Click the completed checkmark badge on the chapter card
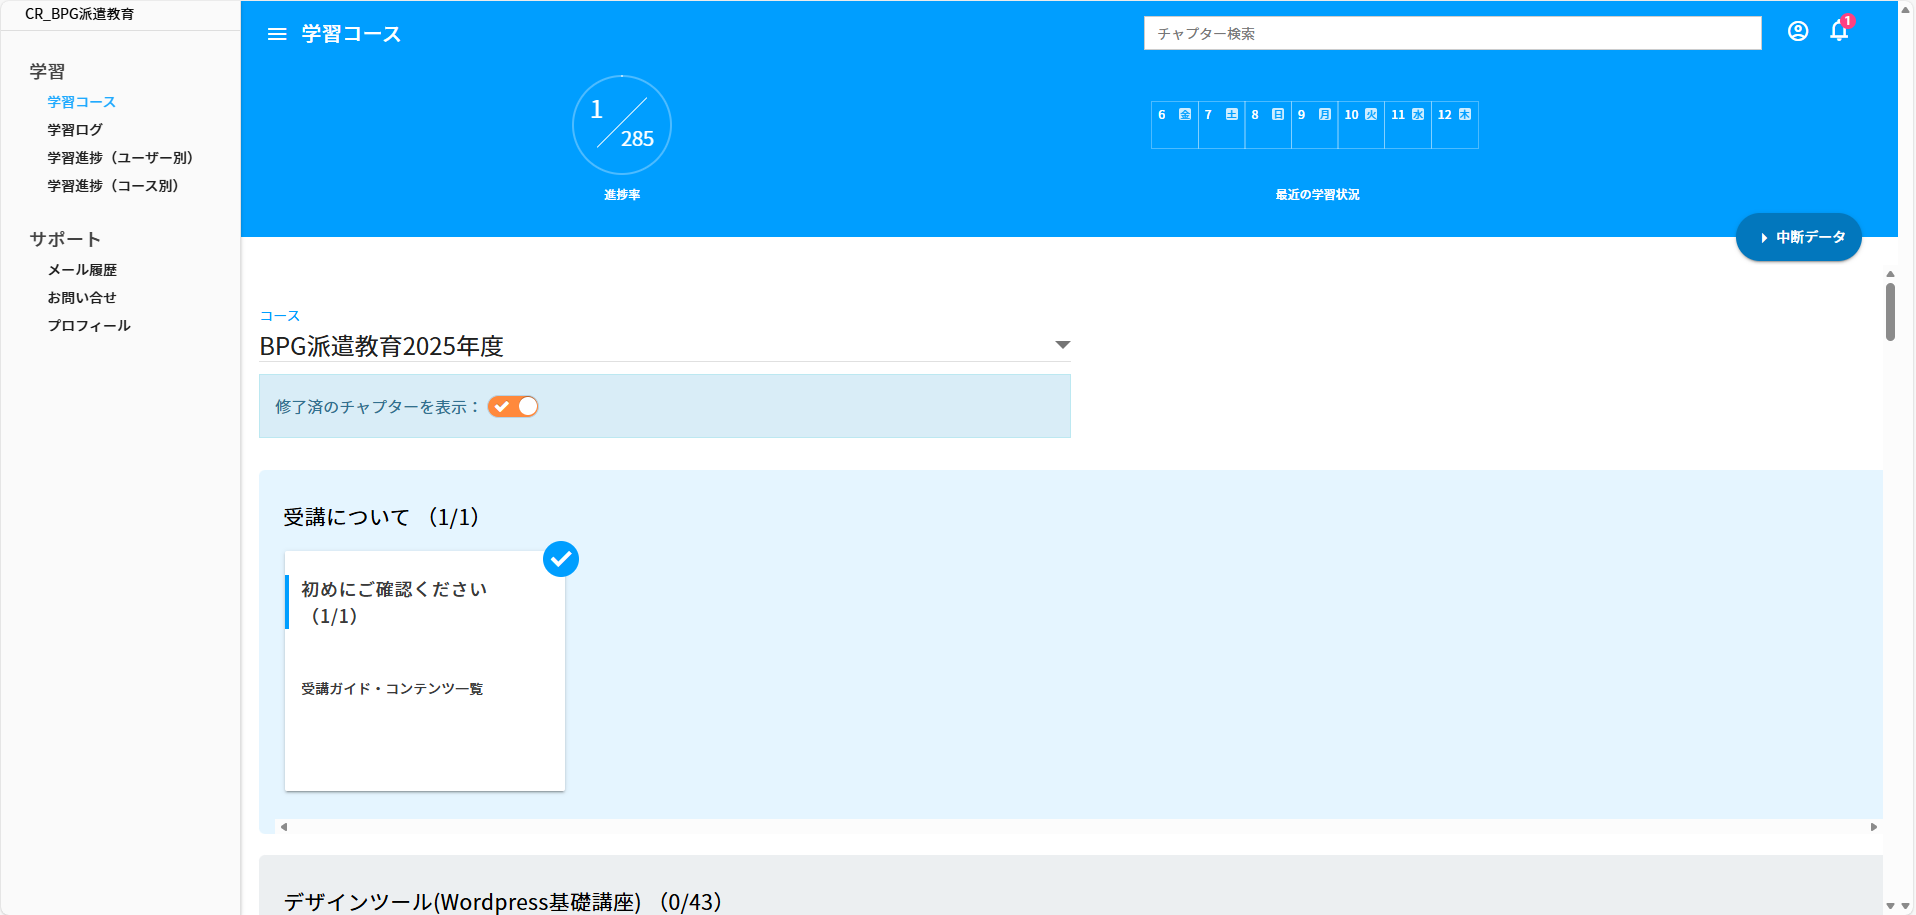Screen dimensions: 1916x915 pyautogui.click(x=561, y=559)
